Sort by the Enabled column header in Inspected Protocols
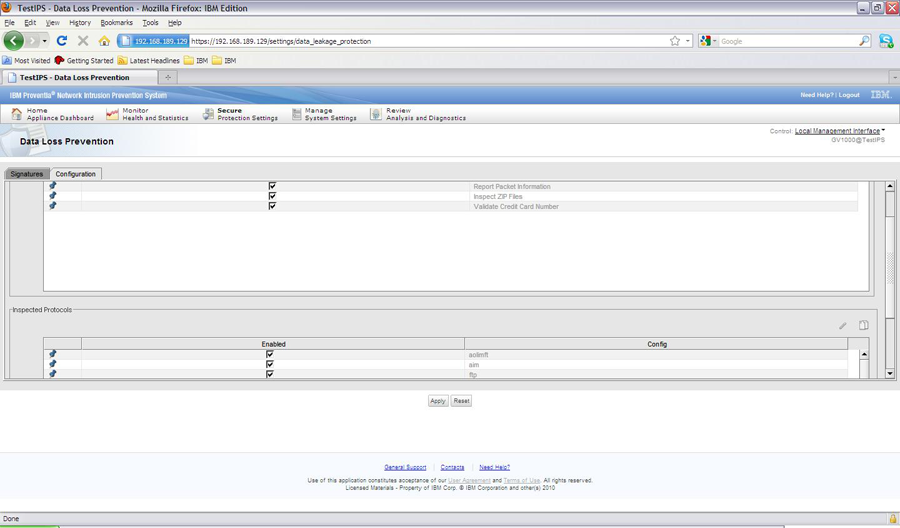 (273, 344)
